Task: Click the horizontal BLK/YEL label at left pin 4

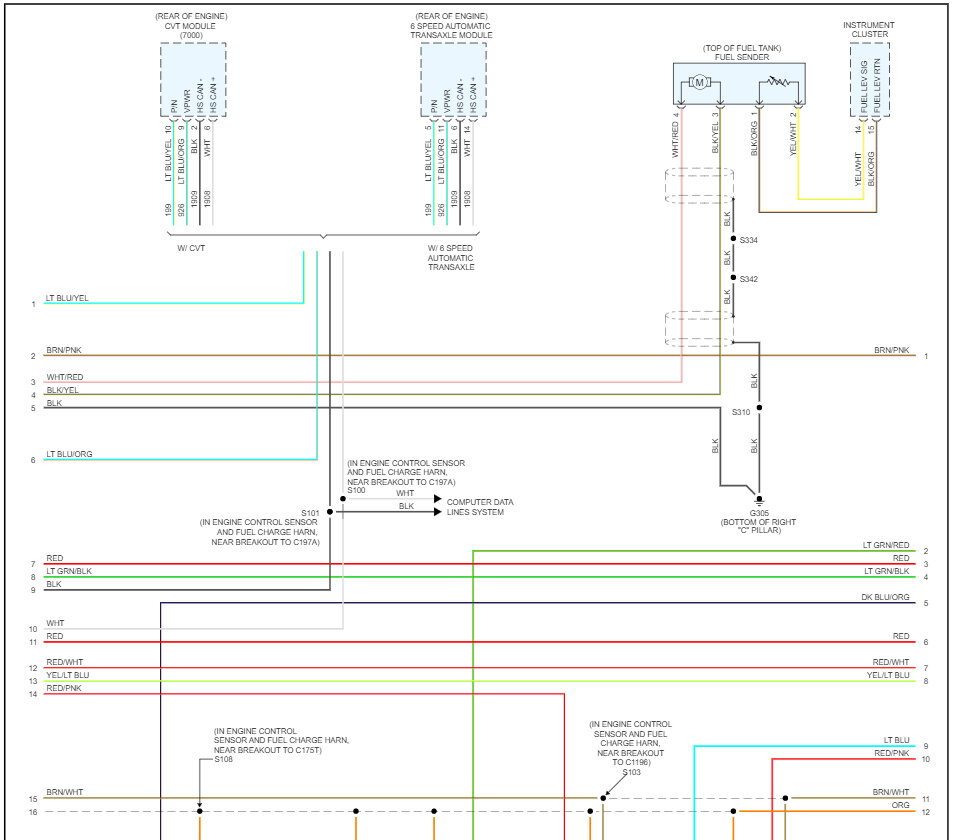Action: (62, 390)
